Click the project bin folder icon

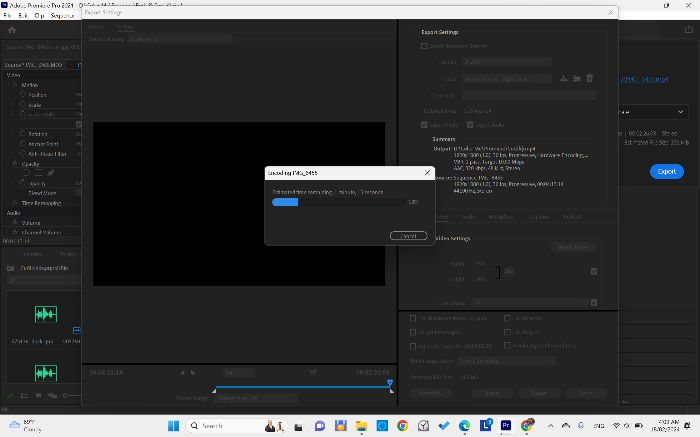[11, 268]
